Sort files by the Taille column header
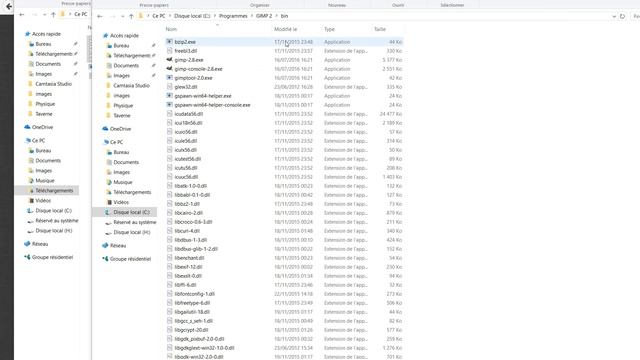This screenshot has height=360, width=640. click(380, 29)
